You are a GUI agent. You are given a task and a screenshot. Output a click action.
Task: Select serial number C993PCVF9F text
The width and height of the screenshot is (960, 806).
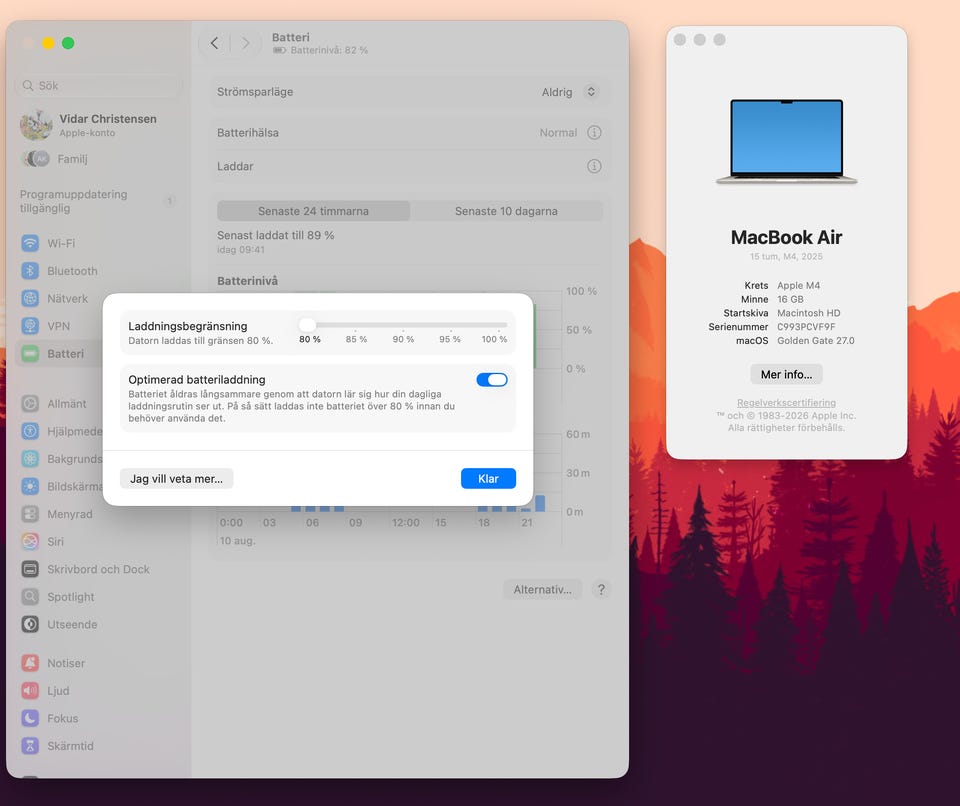tap(806, 326)
